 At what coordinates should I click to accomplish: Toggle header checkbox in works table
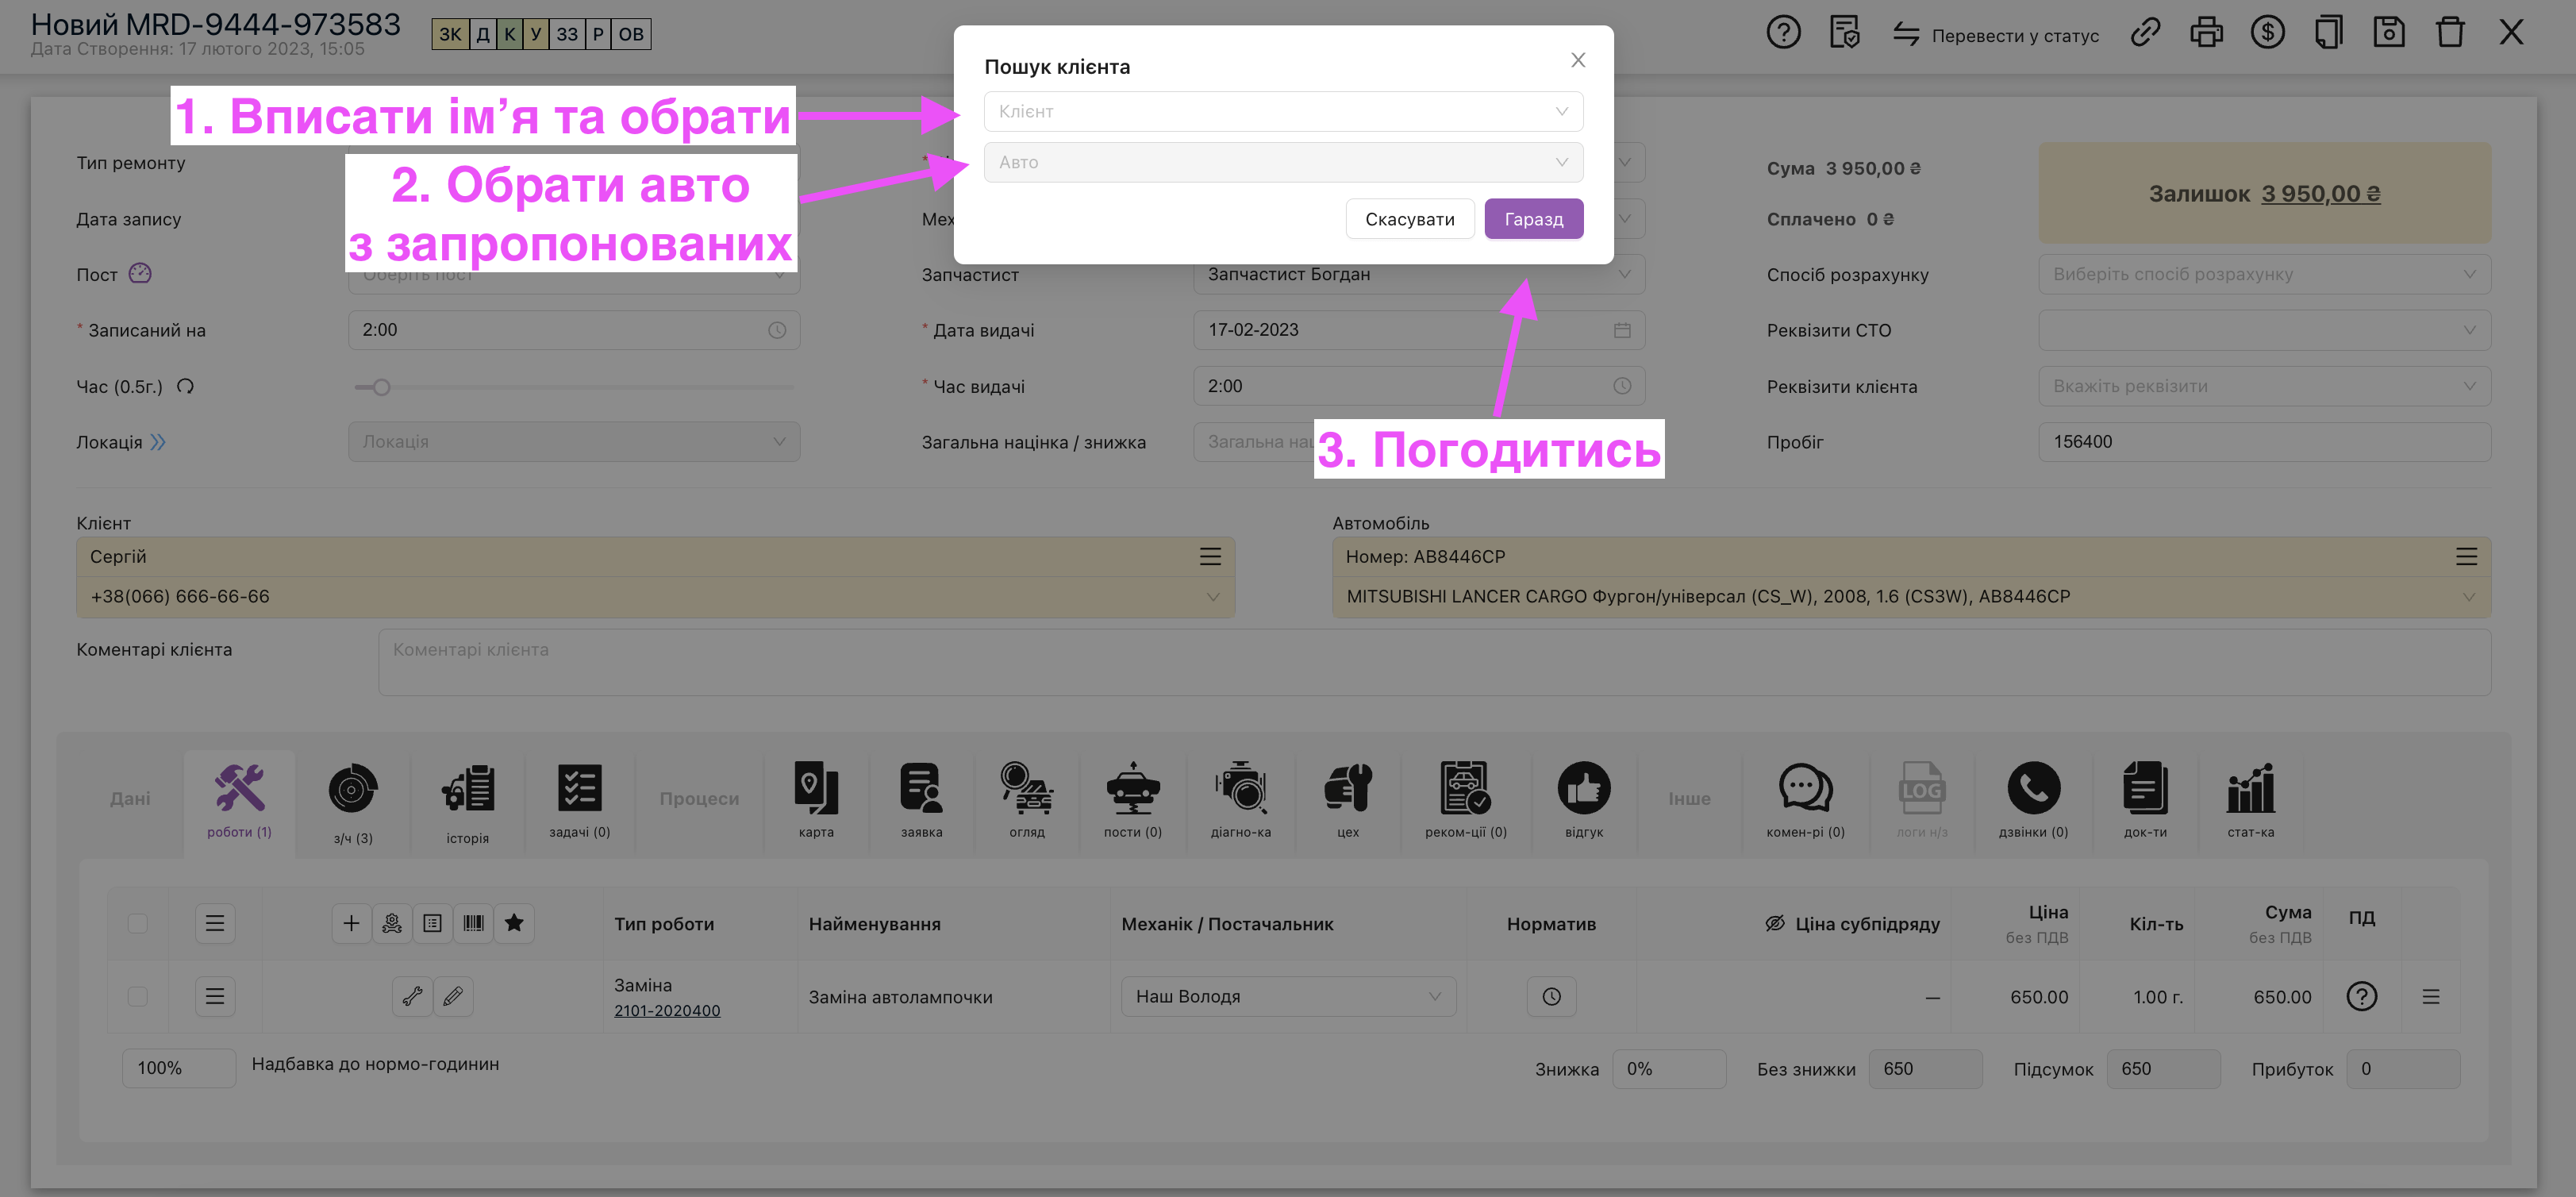tap(138, 923)
